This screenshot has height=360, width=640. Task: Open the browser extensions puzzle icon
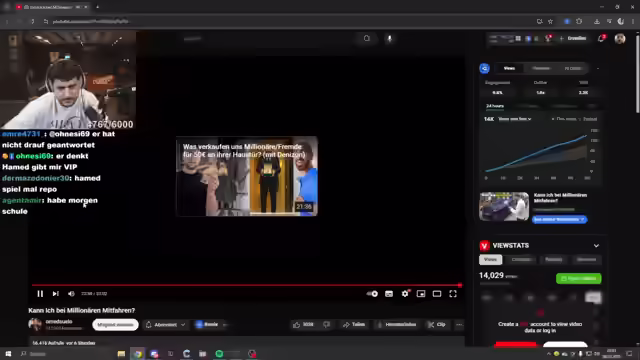579,21
